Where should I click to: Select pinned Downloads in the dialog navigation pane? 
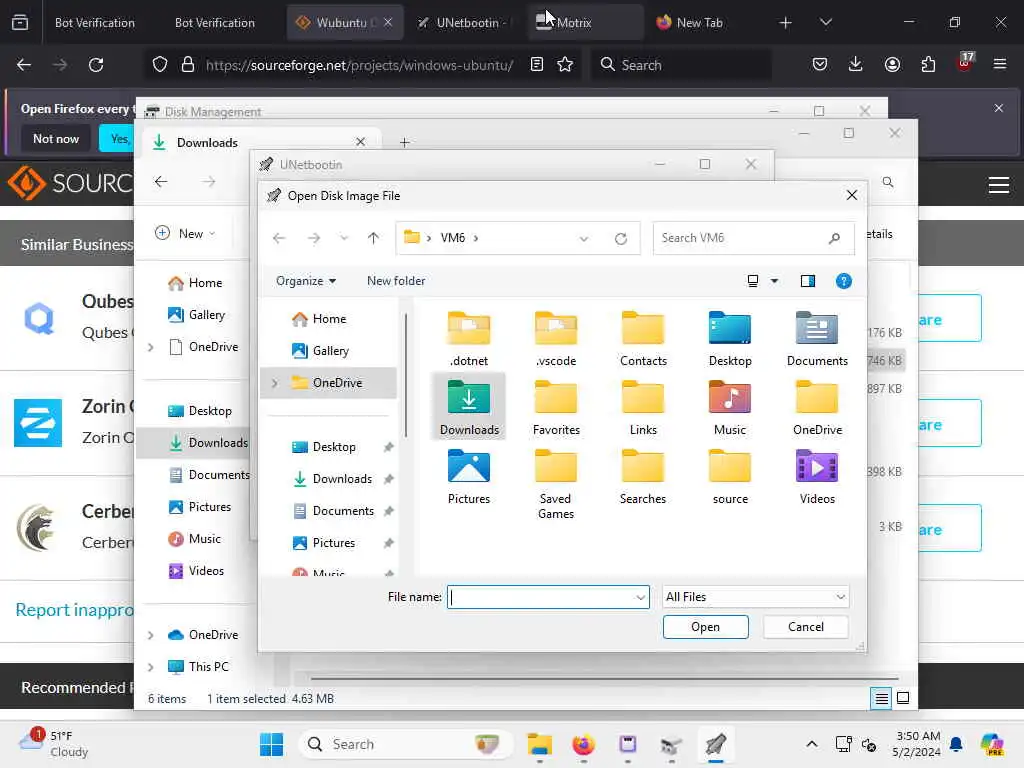pyautogui.click(x=332, y=479)
